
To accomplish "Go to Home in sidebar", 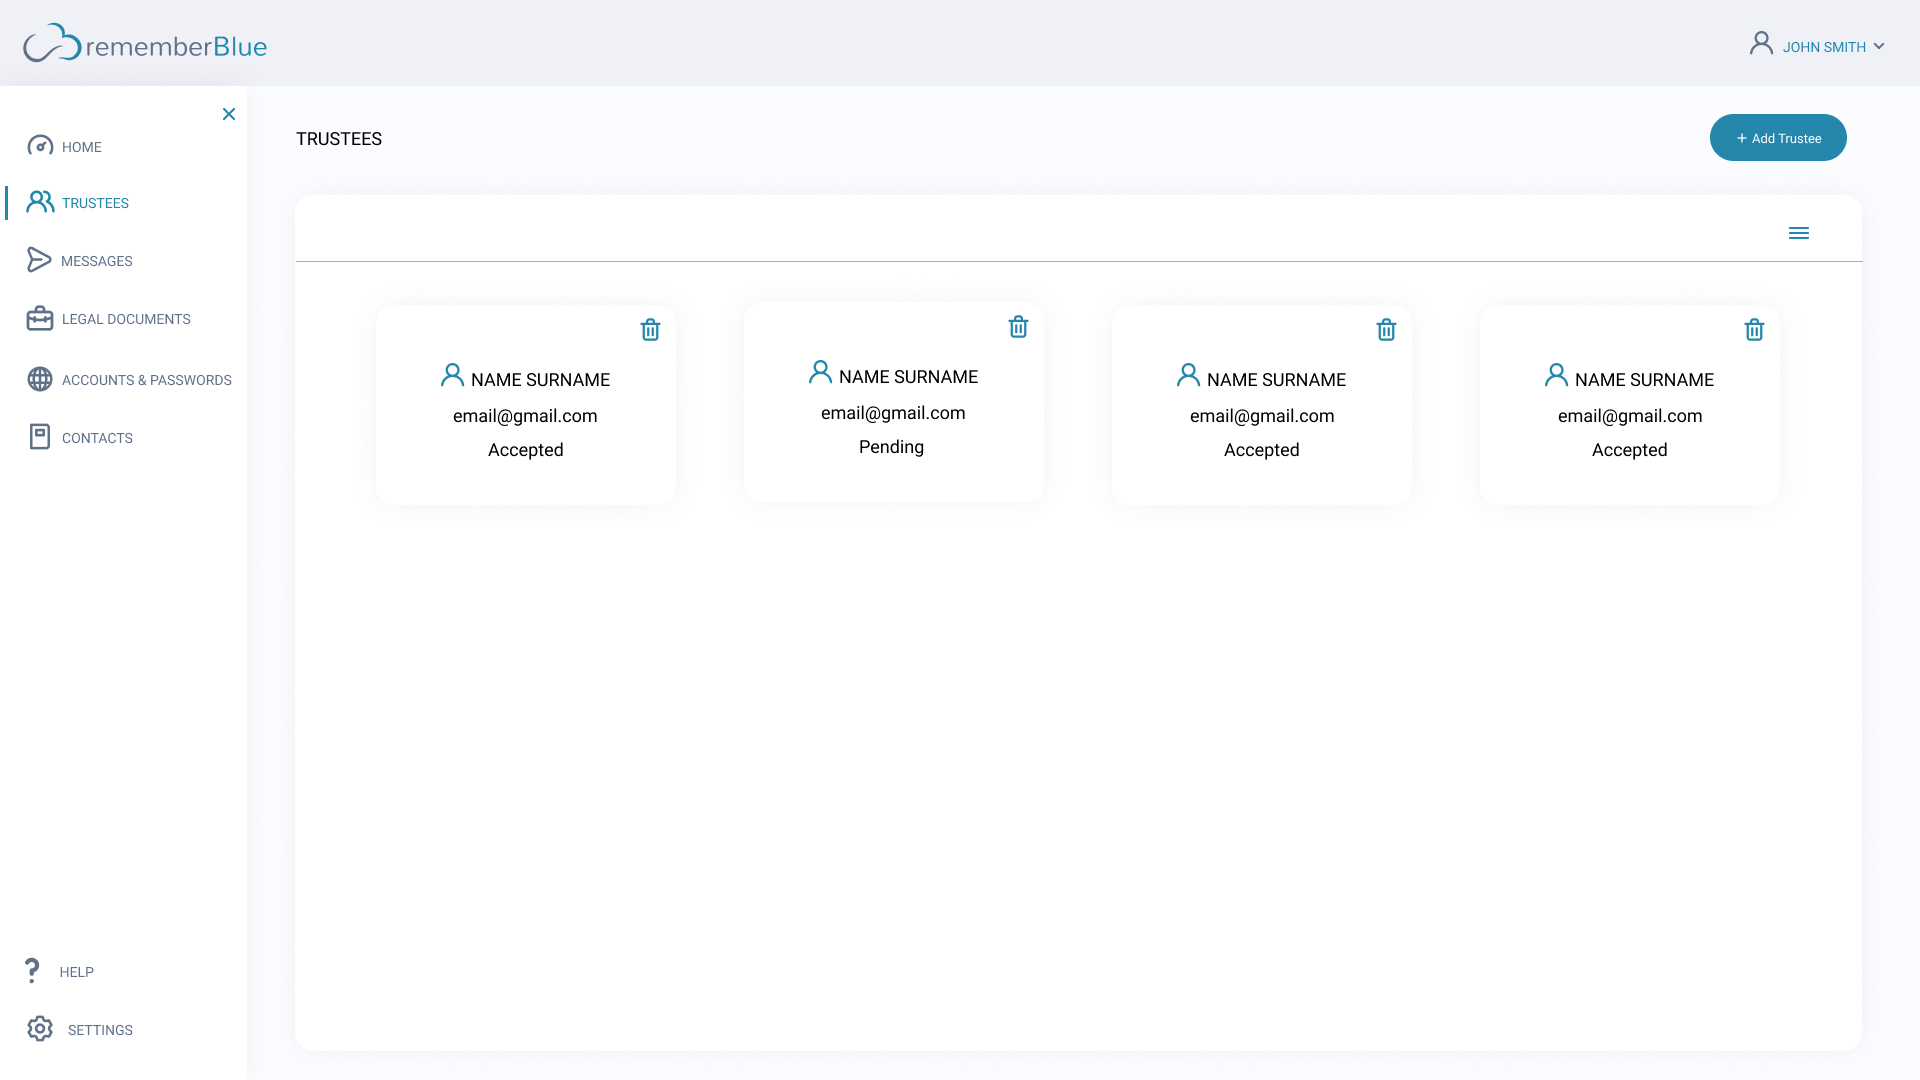I will 81,147.
